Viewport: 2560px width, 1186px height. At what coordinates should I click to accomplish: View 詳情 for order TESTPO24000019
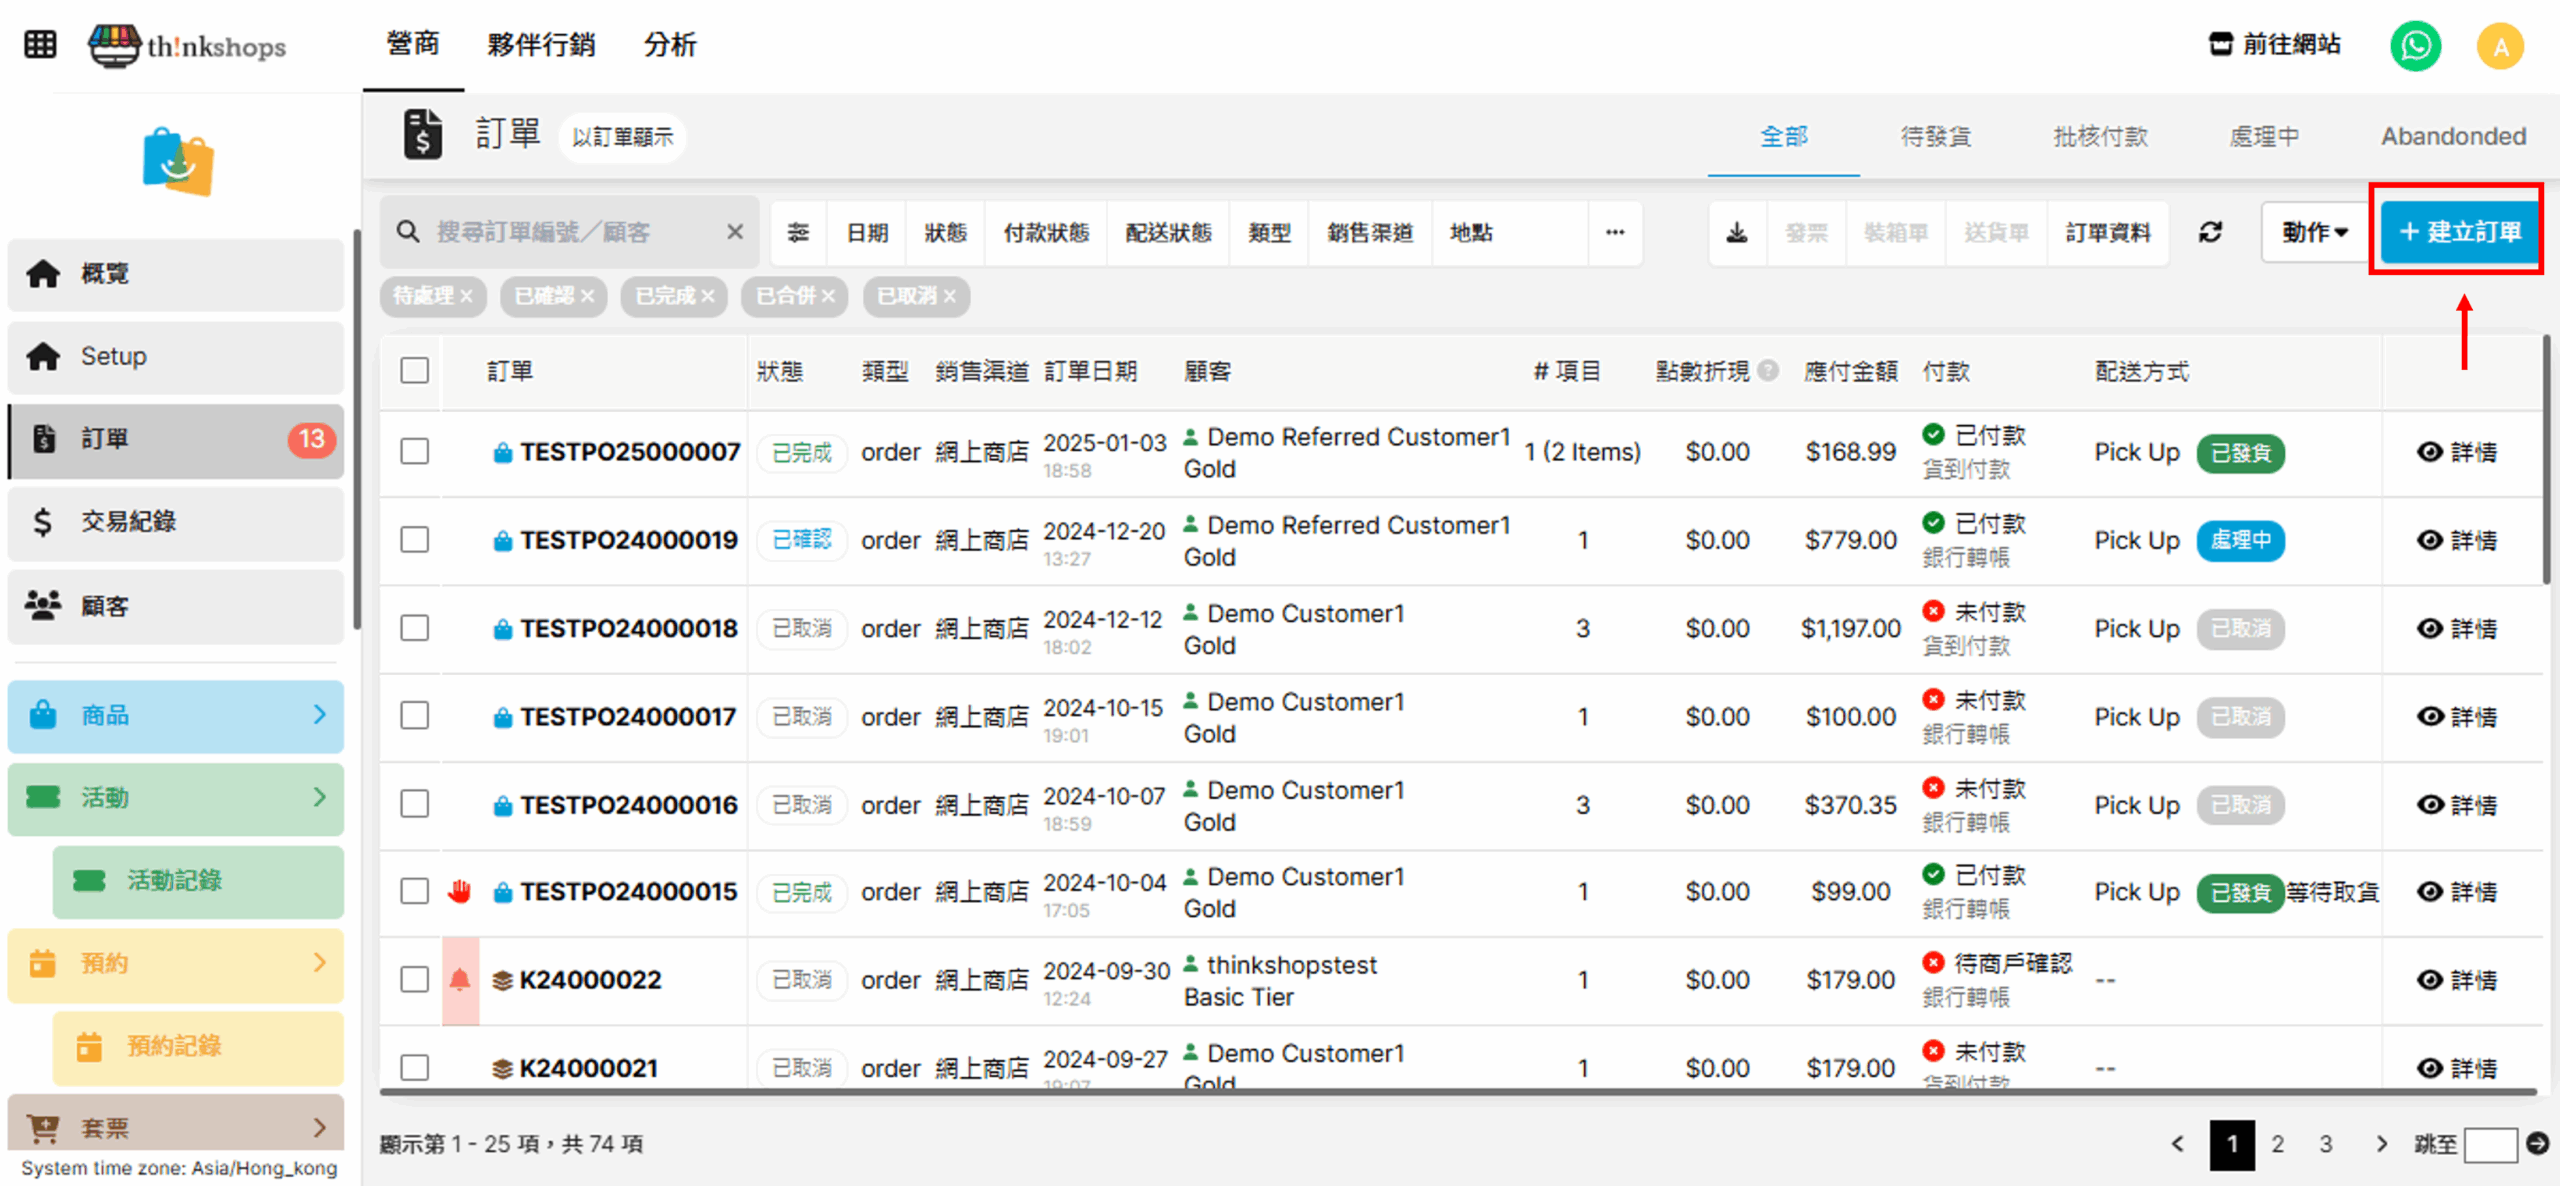[2457, 541]
